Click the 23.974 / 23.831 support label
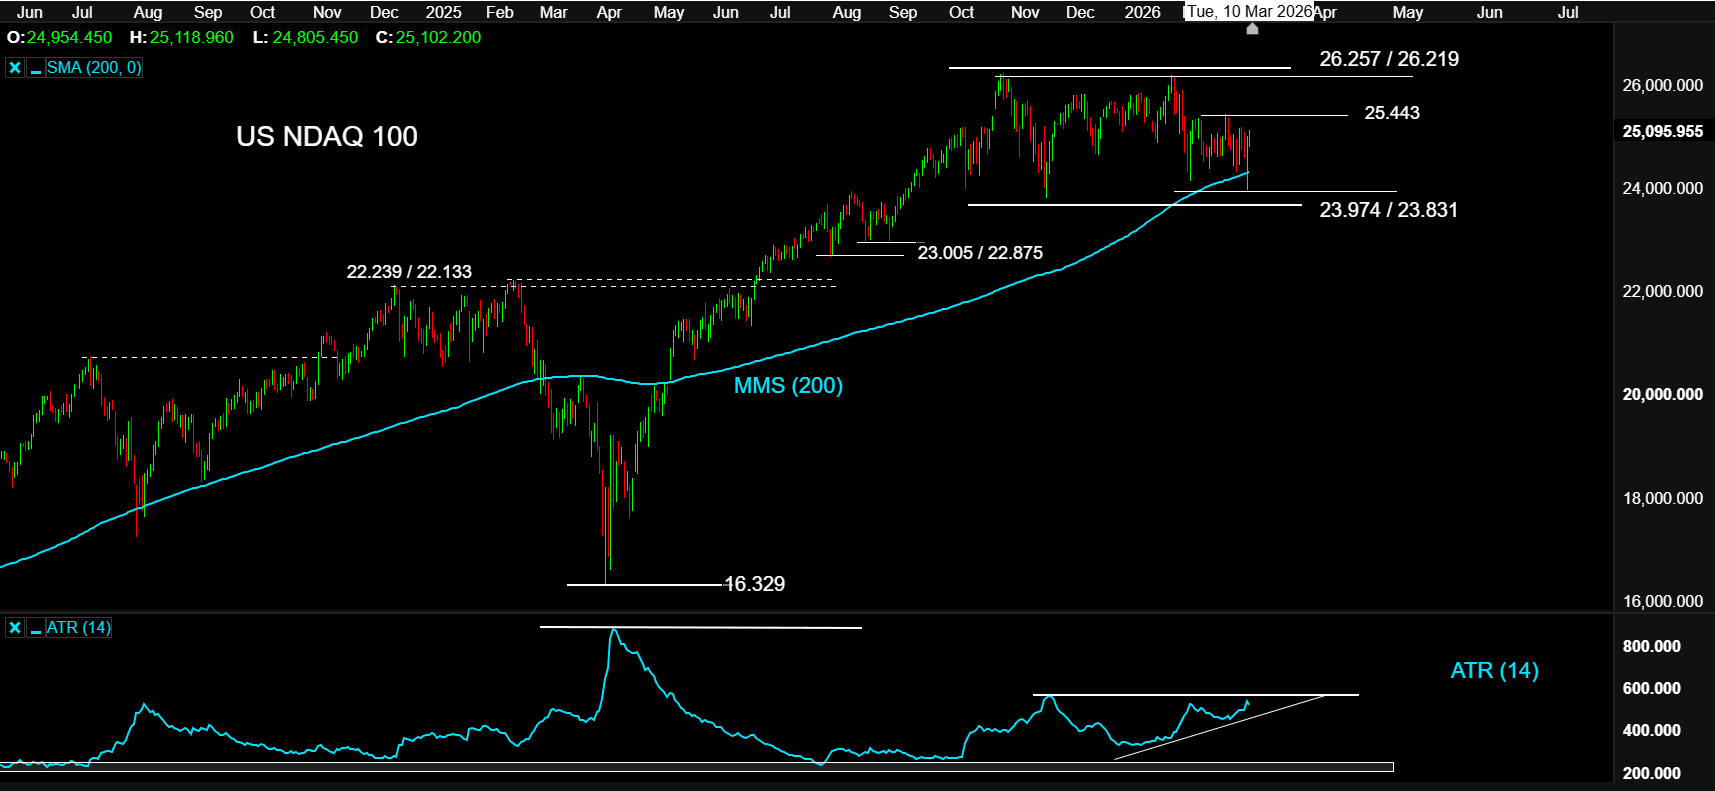1715x791 pixels. 1388,210
